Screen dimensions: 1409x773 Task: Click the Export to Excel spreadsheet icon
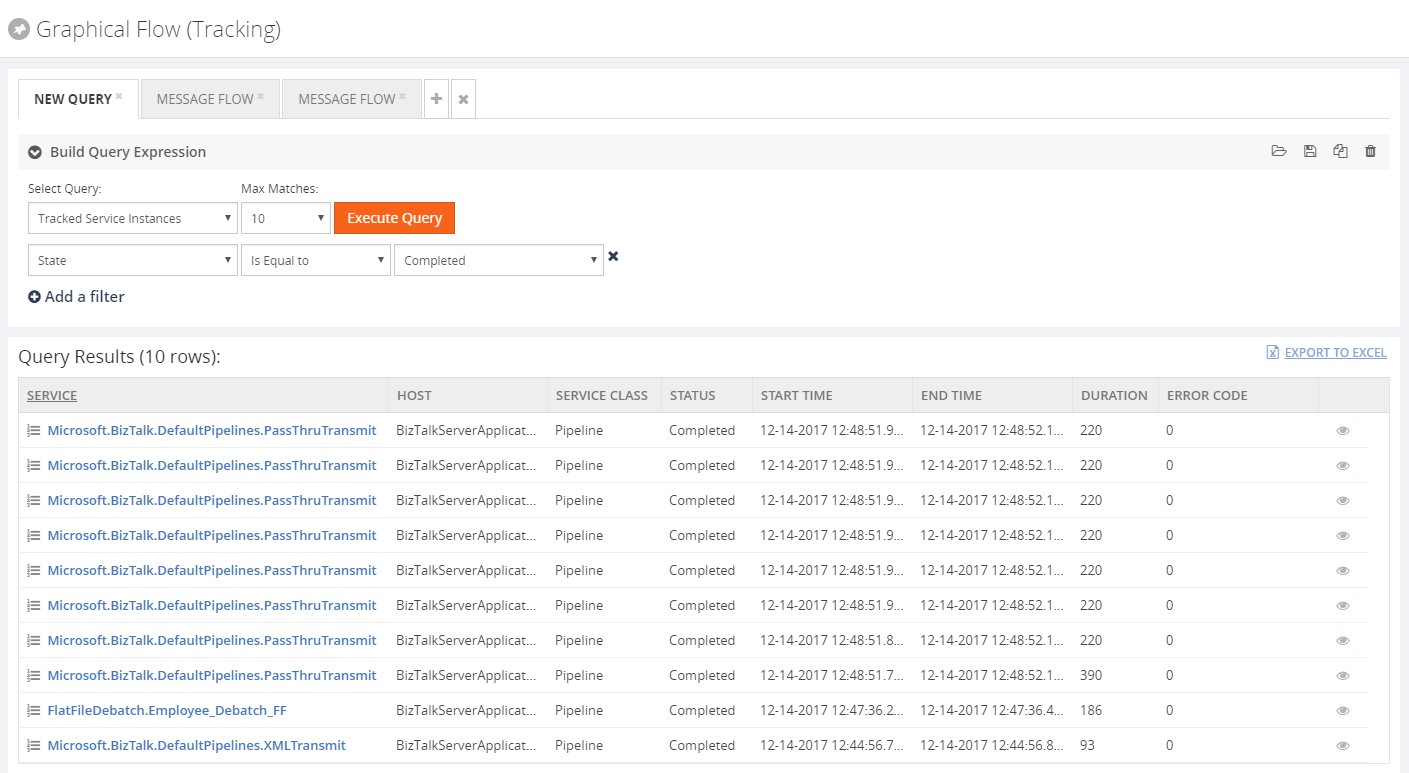click(x=1272, y=352)
